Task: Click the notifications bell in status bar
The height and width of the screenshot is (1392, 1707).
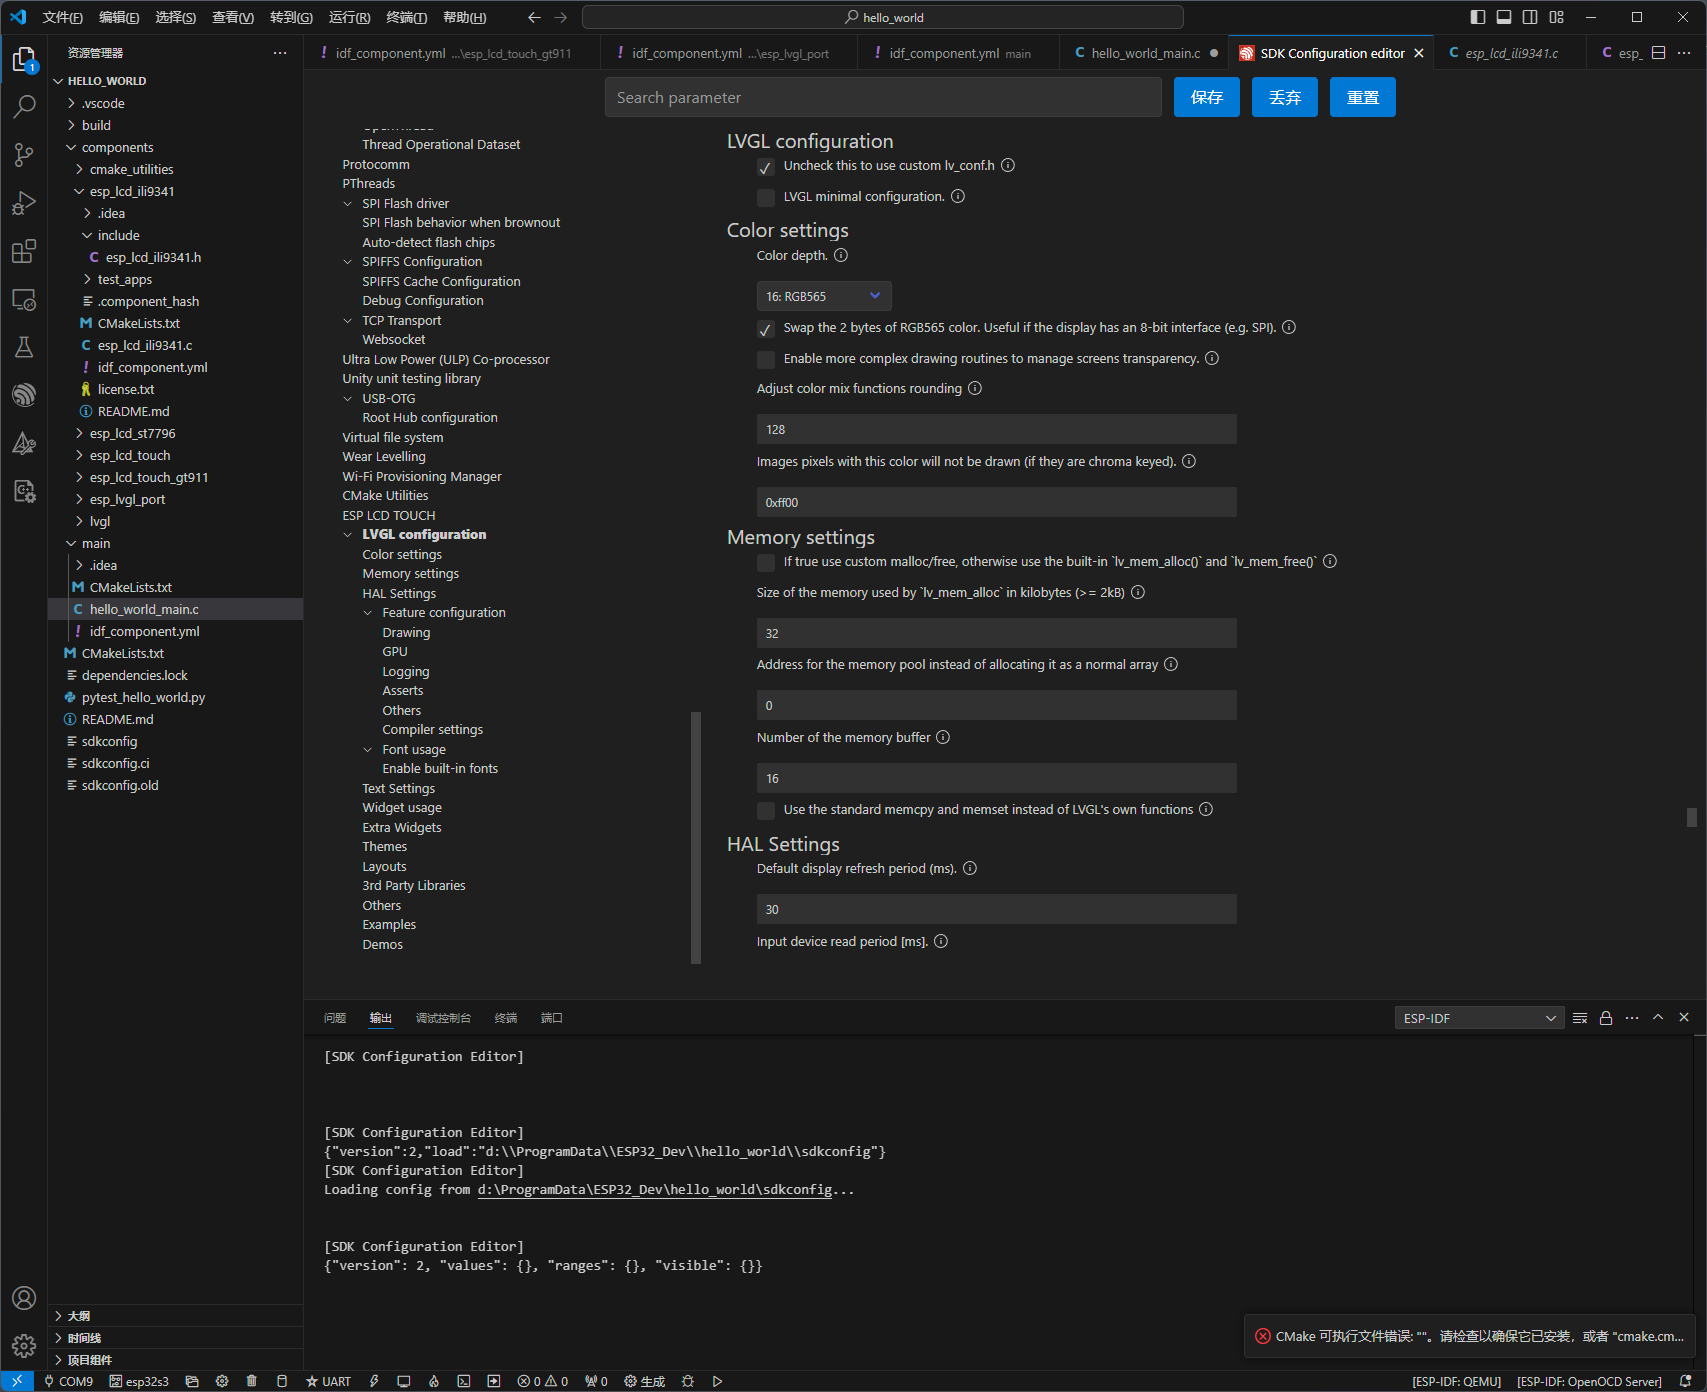Action: click(1685, 1381)
